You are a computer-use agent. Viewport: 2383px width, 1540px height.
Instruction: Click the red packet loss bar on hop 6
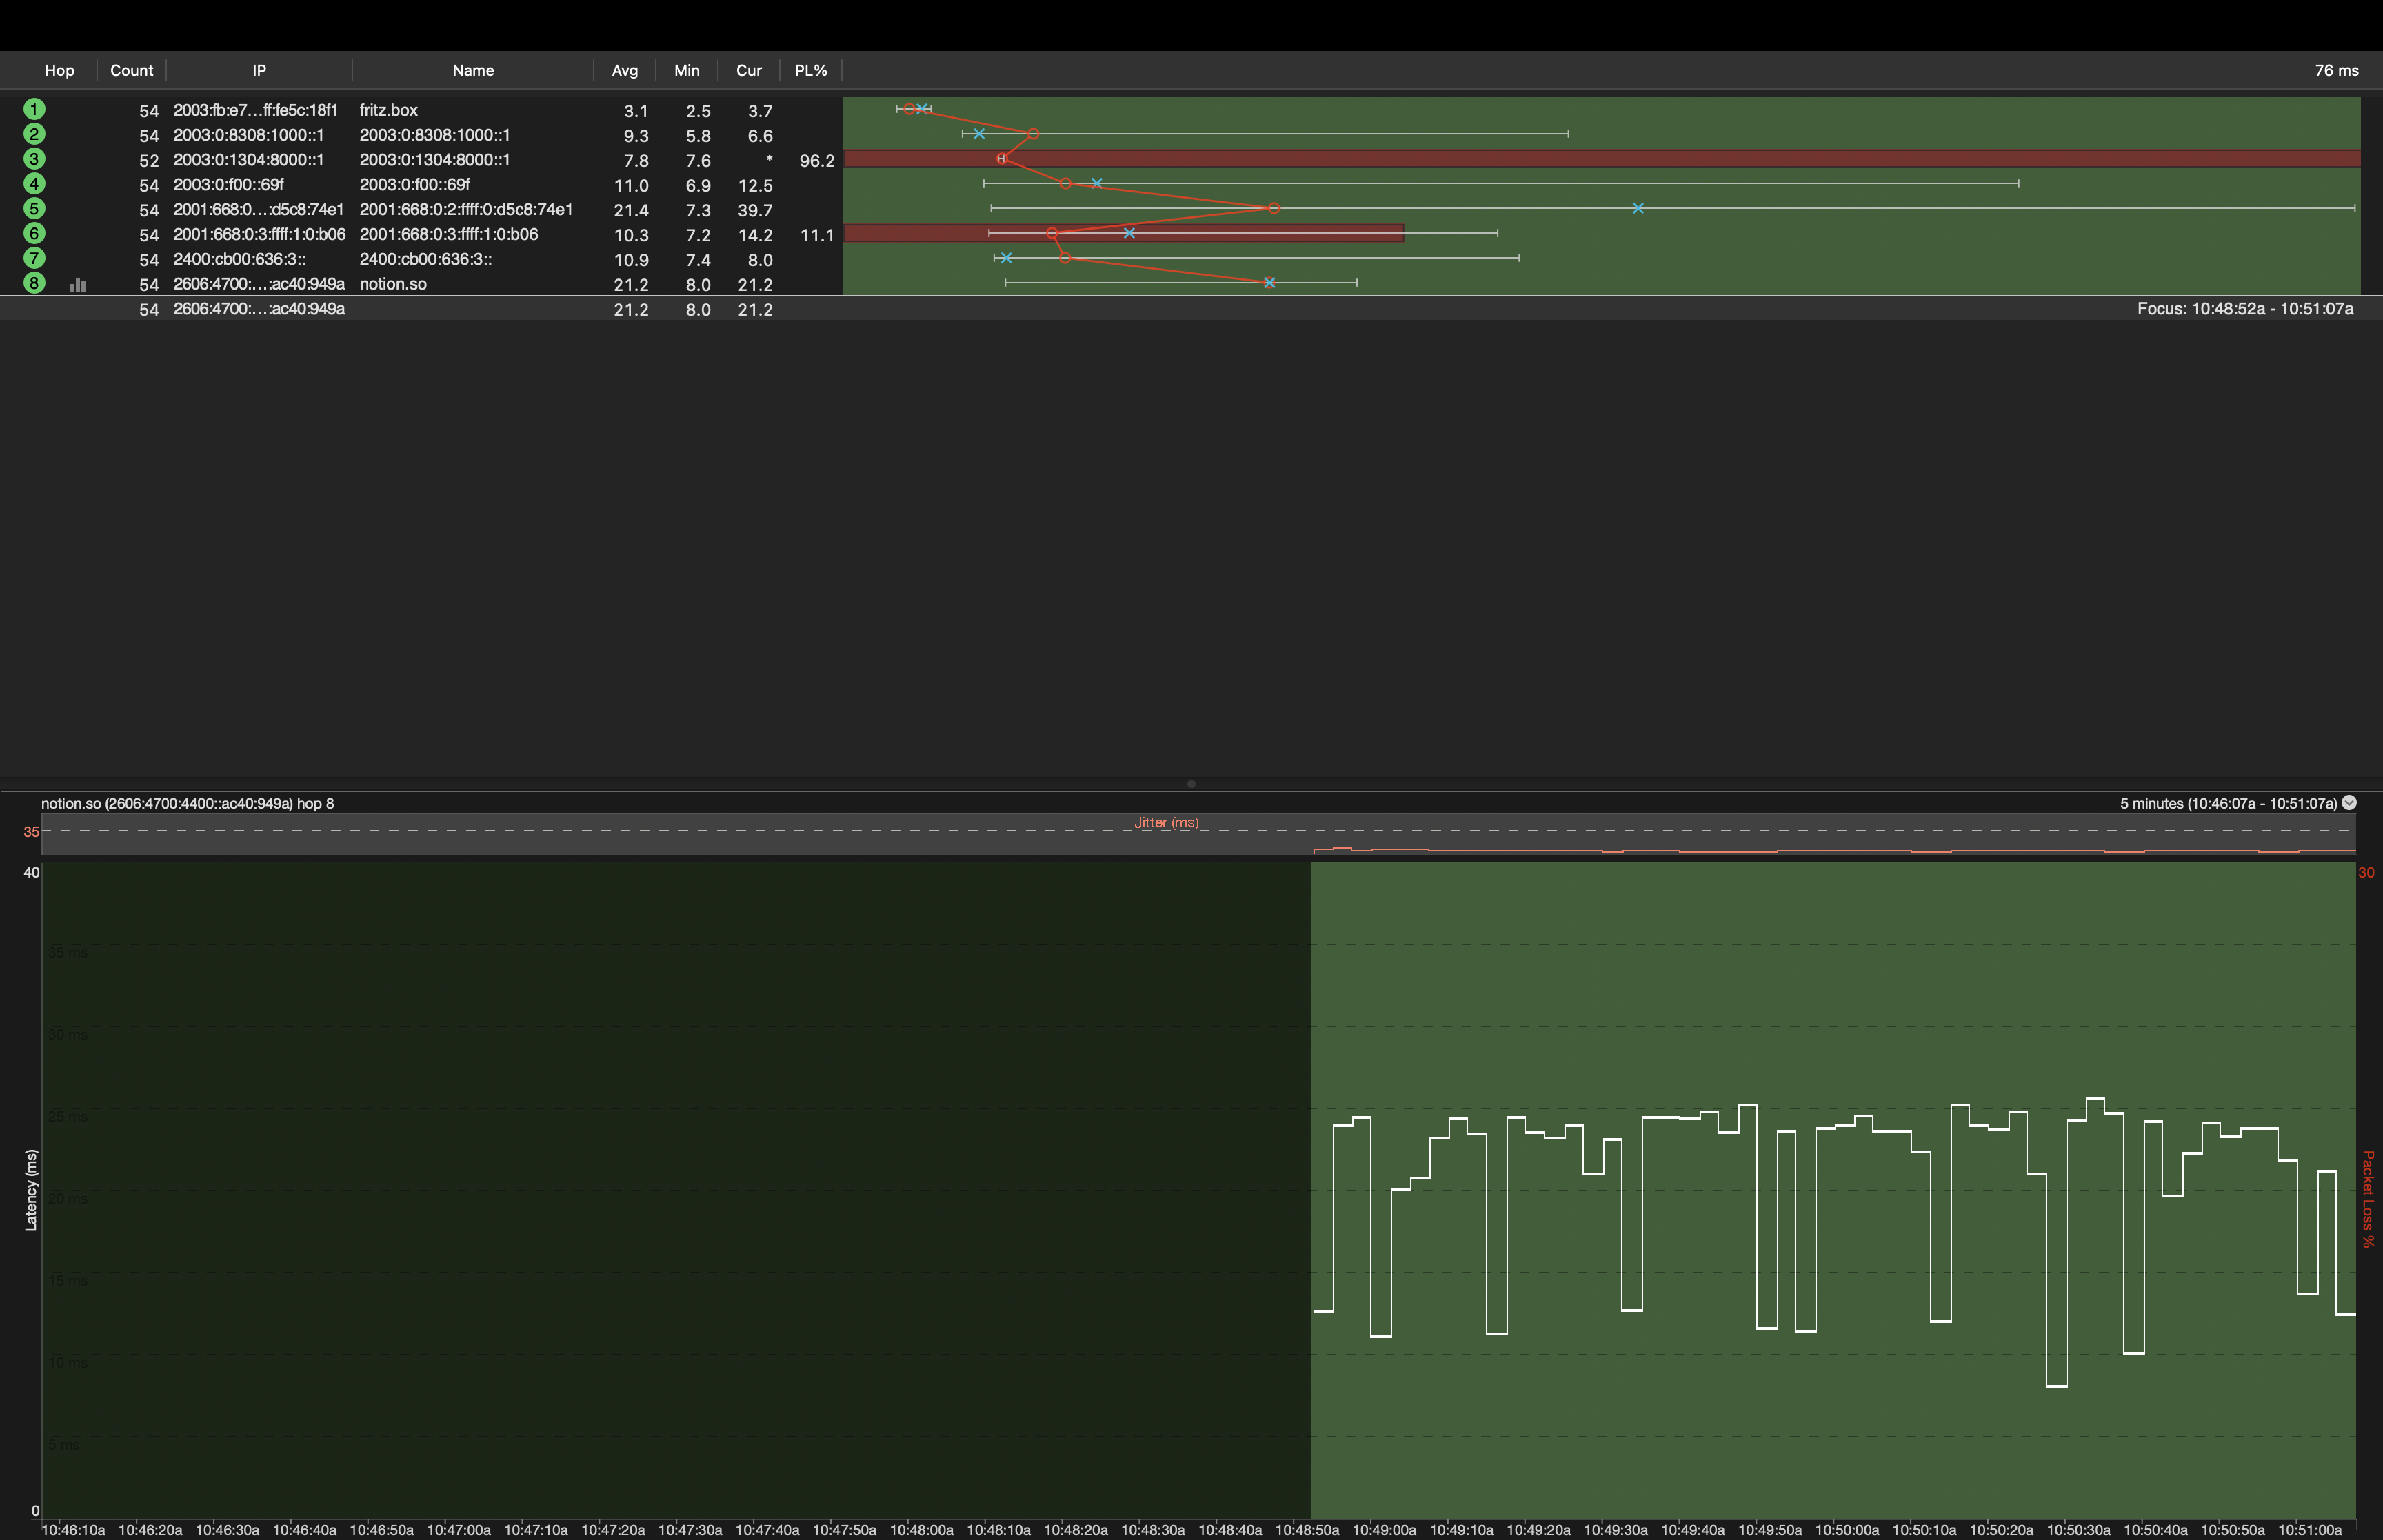click(x=1123, y=233)
